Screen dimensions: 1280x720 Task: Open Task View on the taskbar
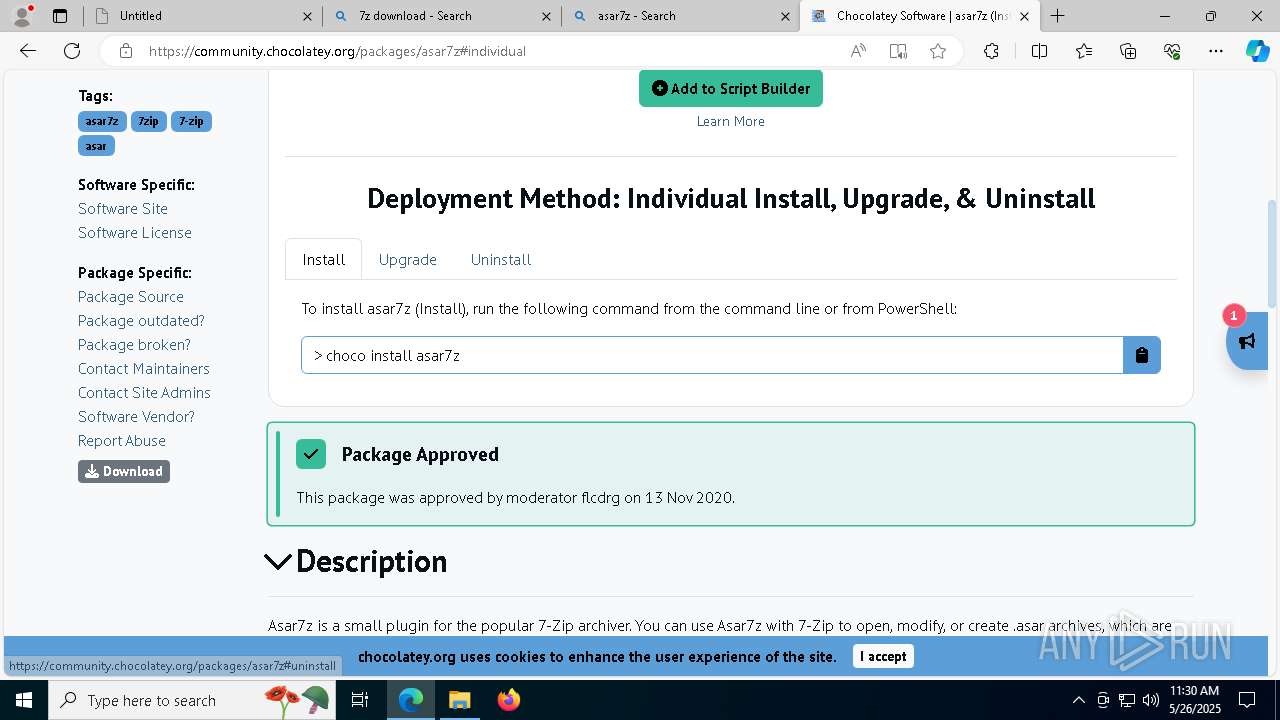click(x=360, y=700)
